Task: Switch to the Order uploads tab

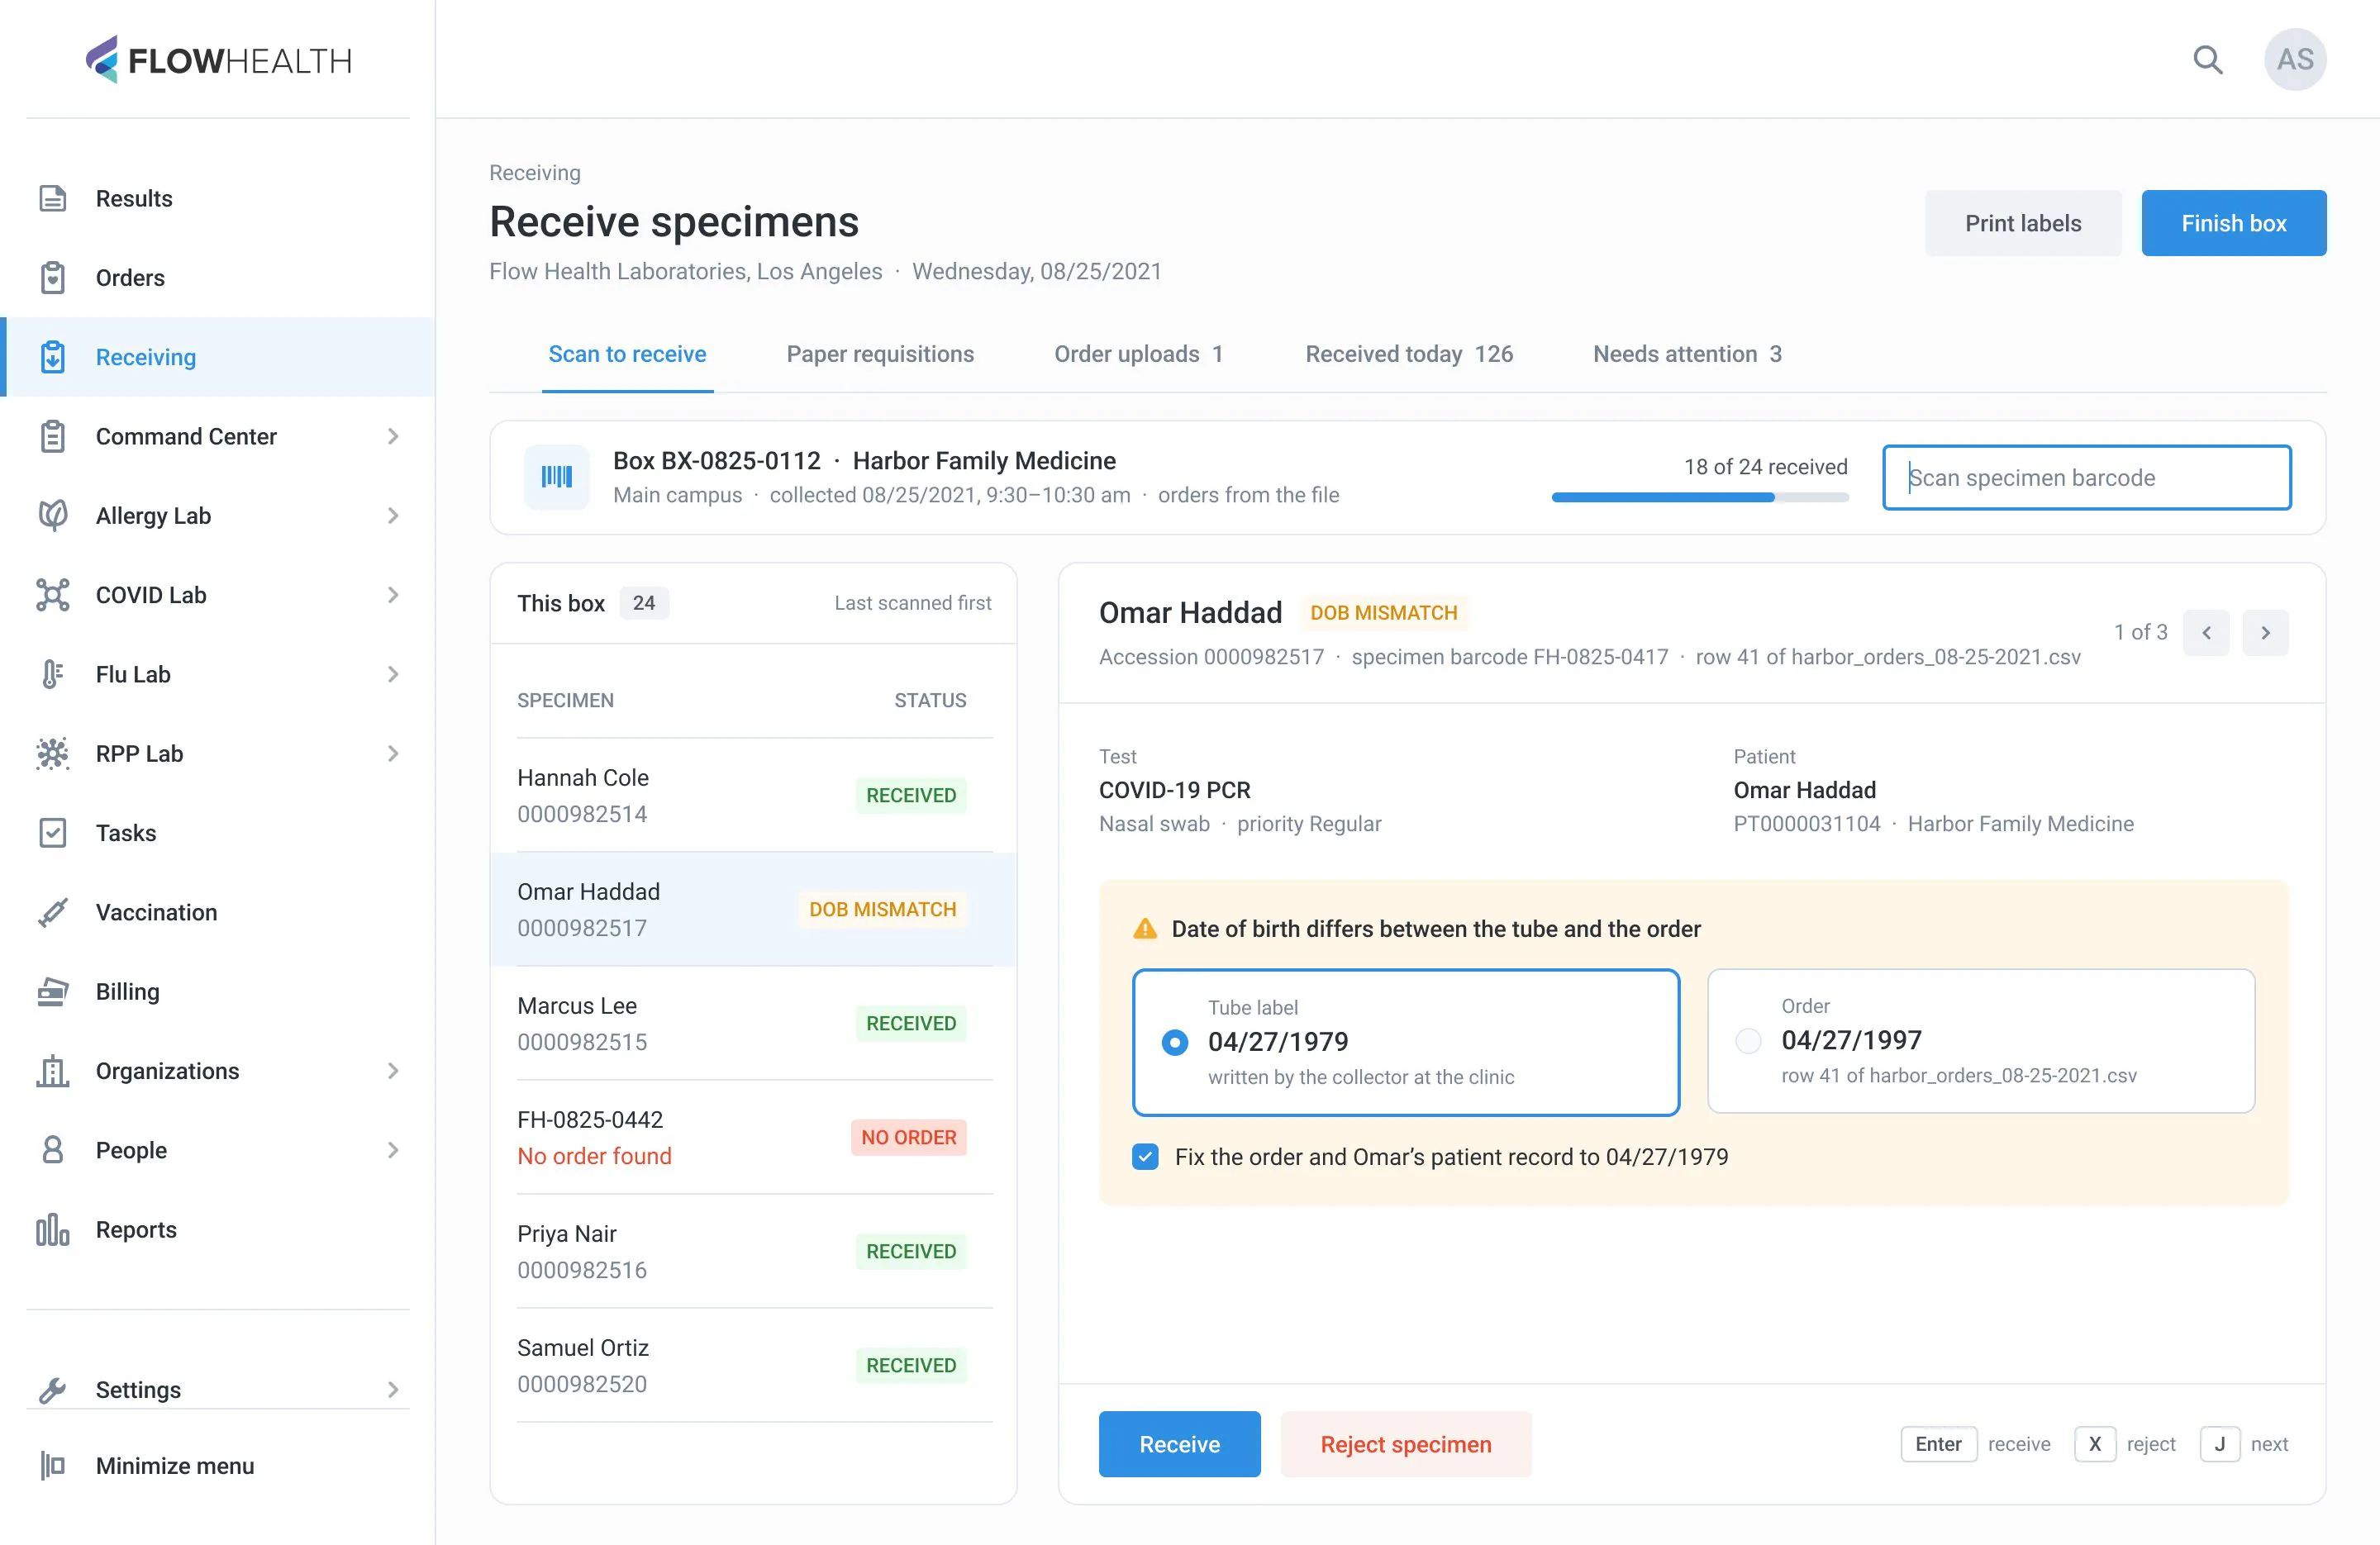Action: click(x=1138, y=354)
